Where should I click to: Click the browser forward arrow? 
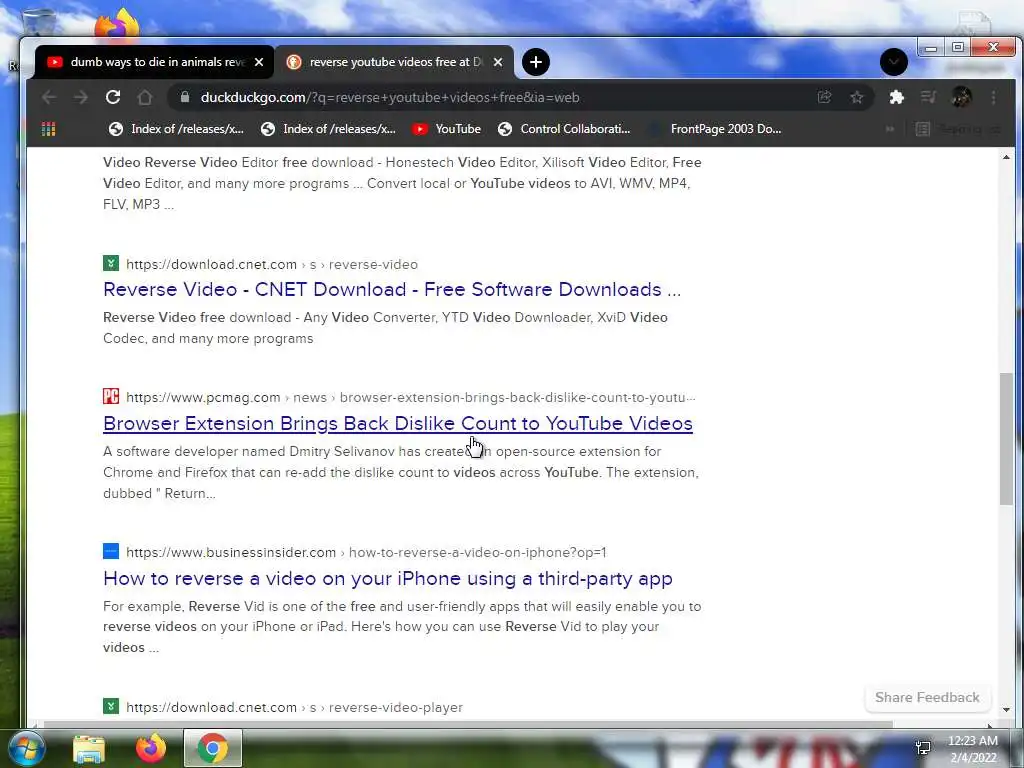pos(81,97)
